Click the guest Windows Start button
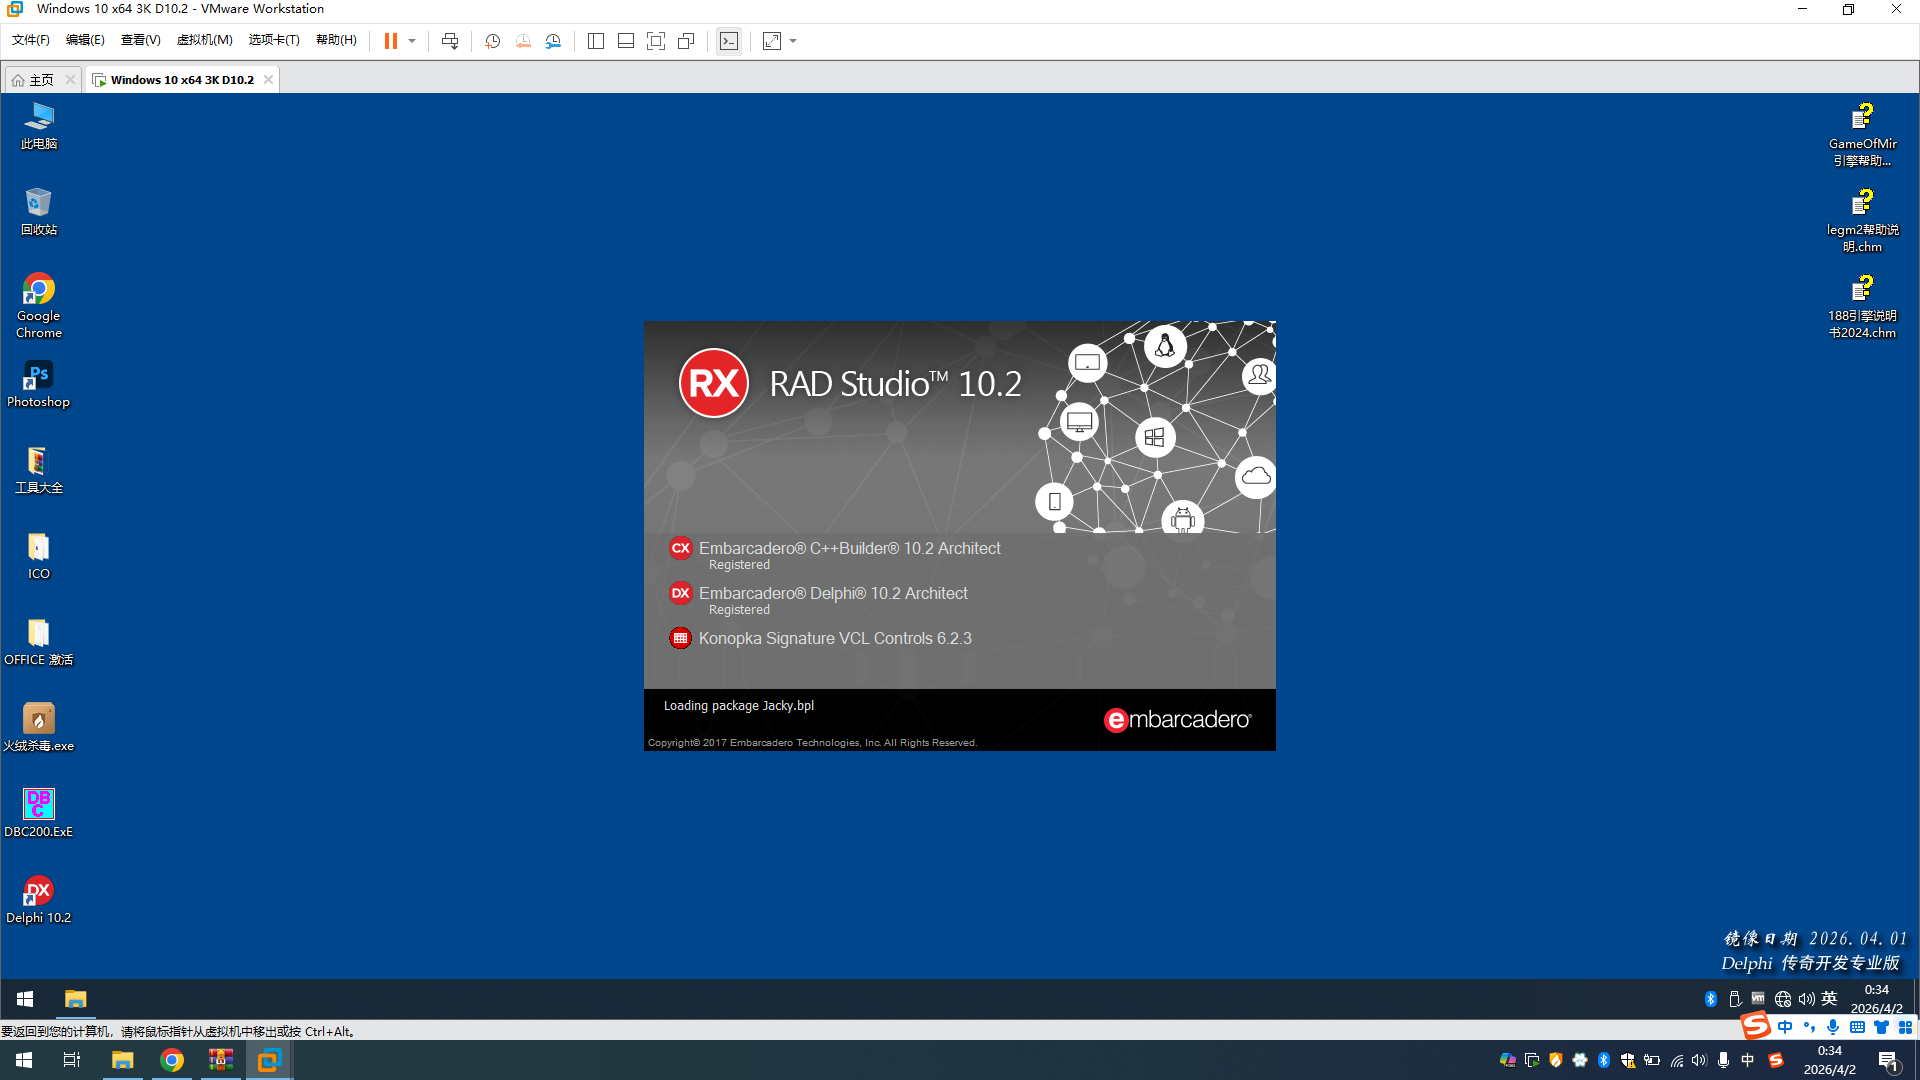 point(25,999)
